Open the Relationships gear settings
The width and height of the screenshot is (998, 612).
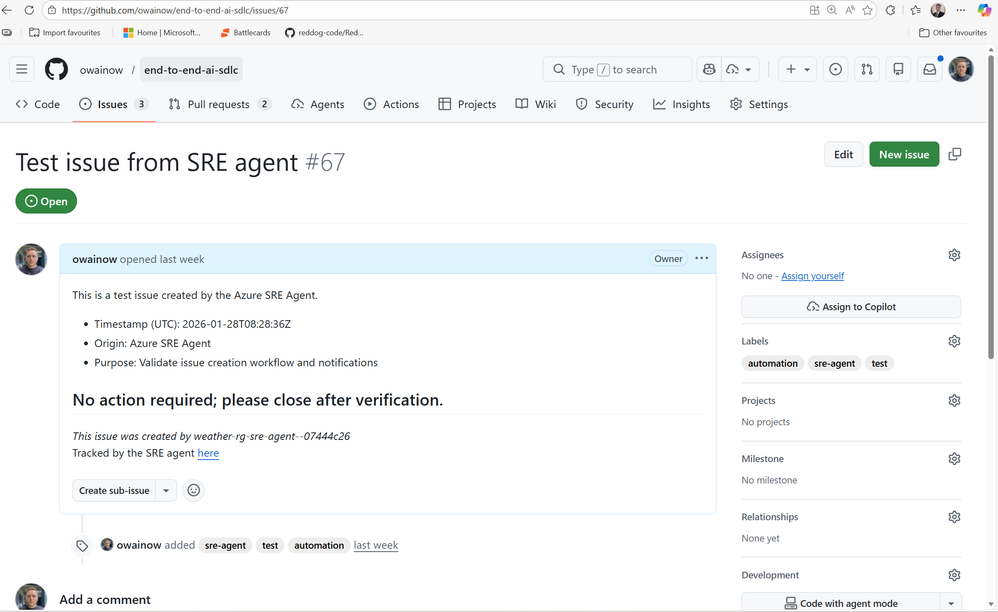tap(954, 517)
